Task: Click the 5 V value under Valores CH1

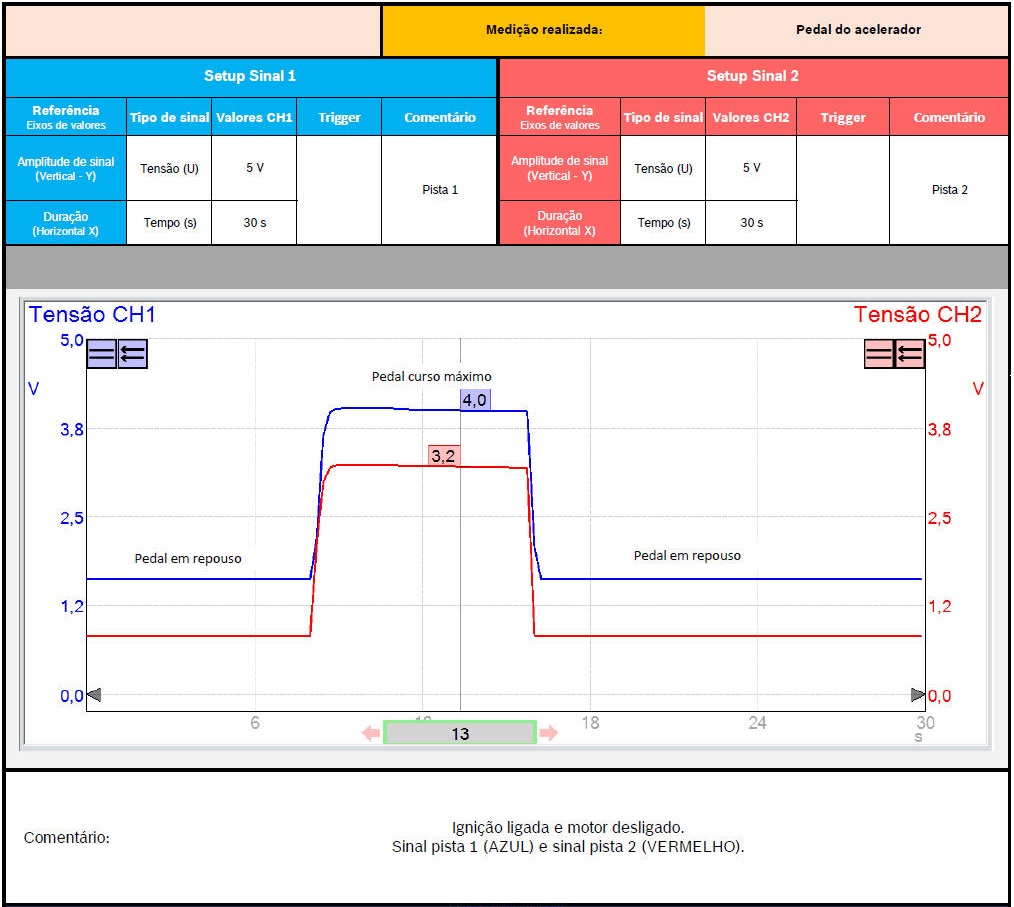Action: click(x=254, y=168)
